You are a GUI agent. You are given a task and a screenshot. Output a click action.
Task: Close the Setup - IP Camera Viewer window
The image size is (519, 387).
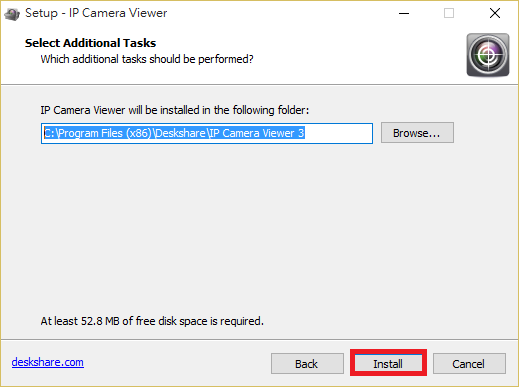click(495, 13)
